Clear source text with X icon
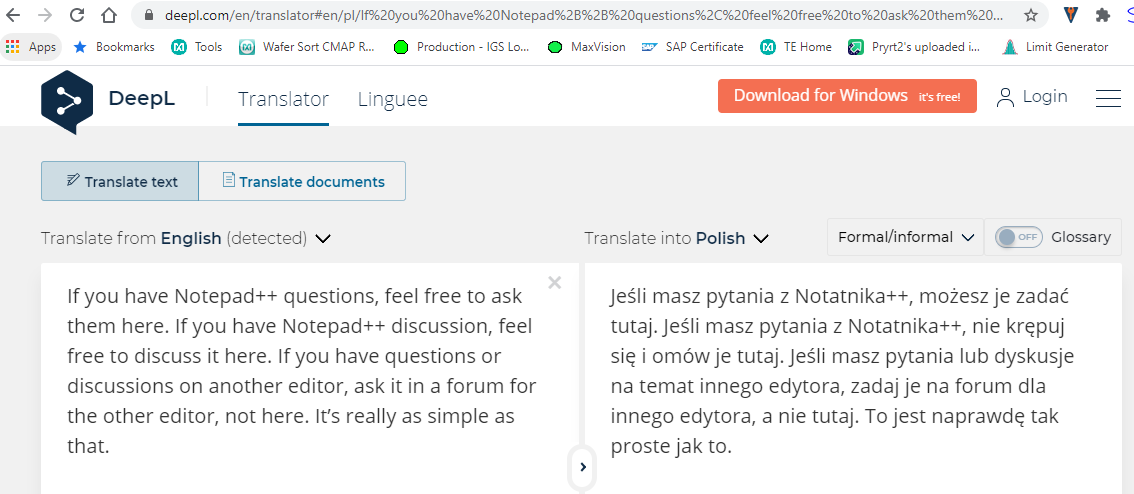1134x494 pixels. (x=555, y=283)
